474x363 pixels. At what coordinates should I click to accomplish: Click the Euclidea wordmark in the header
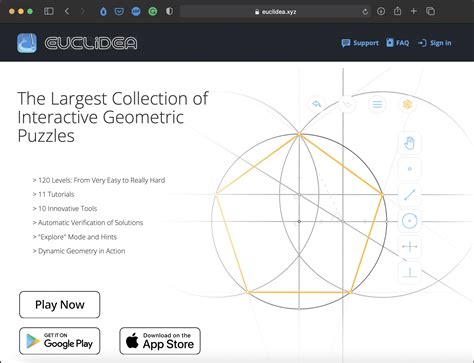[x=91, y=43]
